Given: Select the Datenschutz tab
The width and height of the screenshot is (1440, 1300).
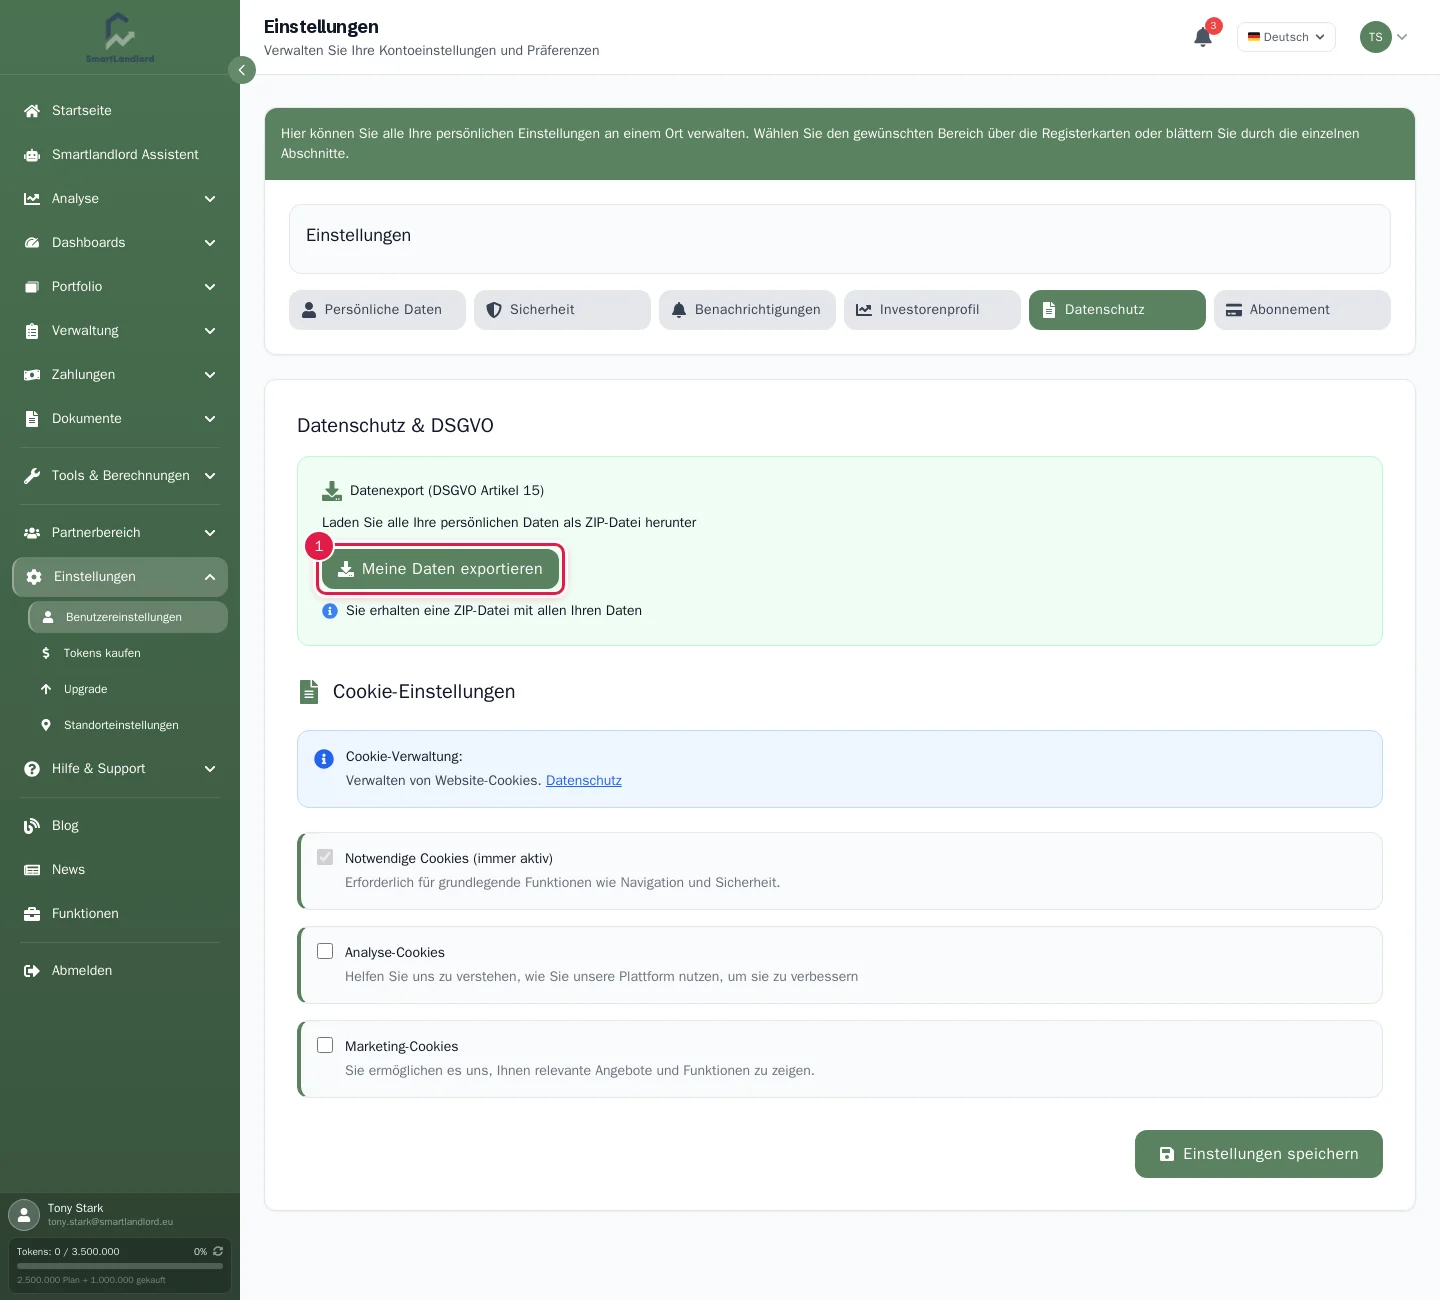Looking at the screenshot, I should [1117, 310].
